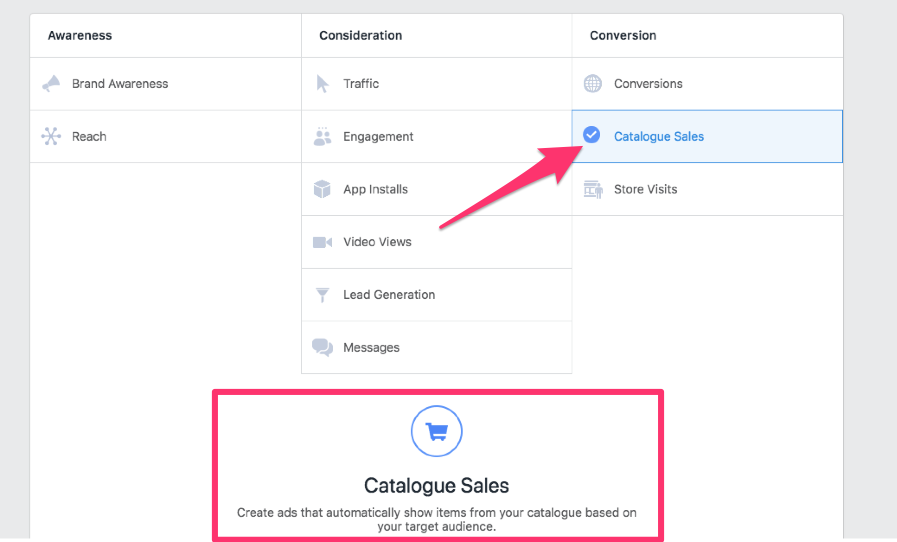The height and width of the screenshot is (542, 897).
Task: Toggle the Catalogue Sales blue checkmark
Action: tap(592, 135)
